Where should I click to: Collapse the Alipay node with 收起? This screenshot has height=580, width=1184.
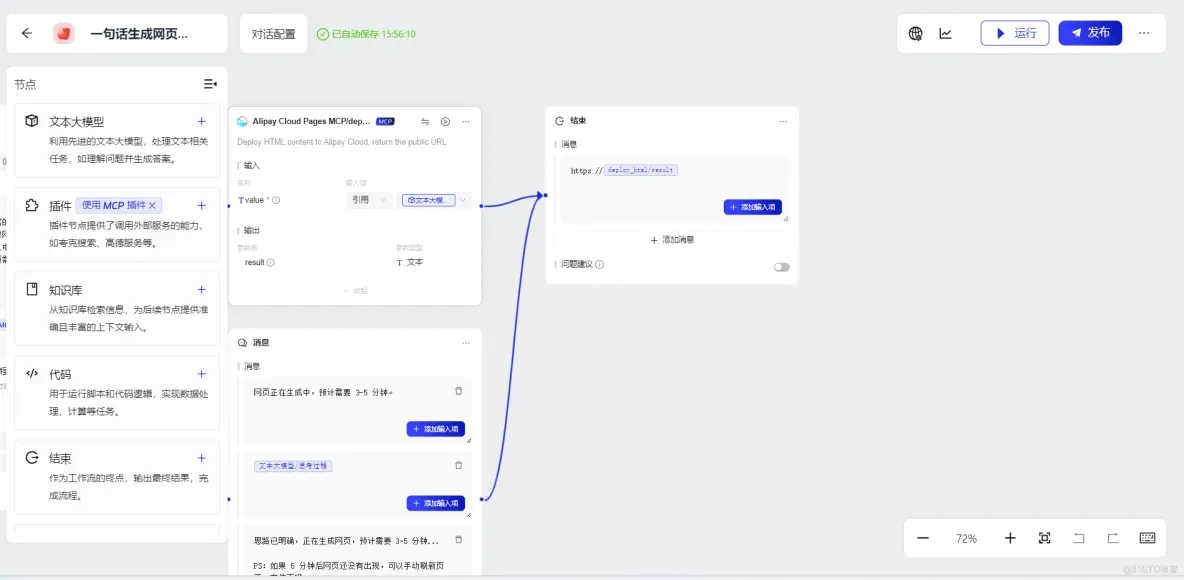click(x=355, y=291)
